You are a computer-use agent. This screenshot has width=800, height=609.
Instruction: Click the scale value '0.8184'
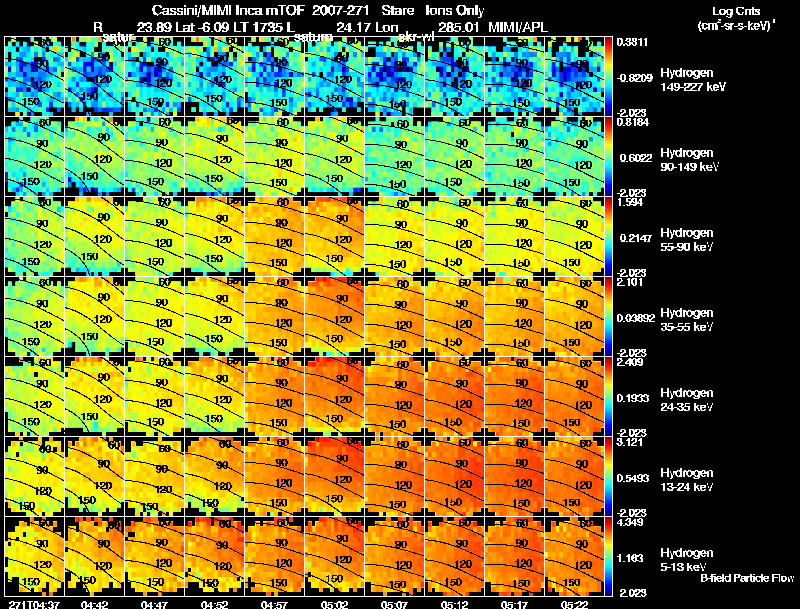click(632, 122)
